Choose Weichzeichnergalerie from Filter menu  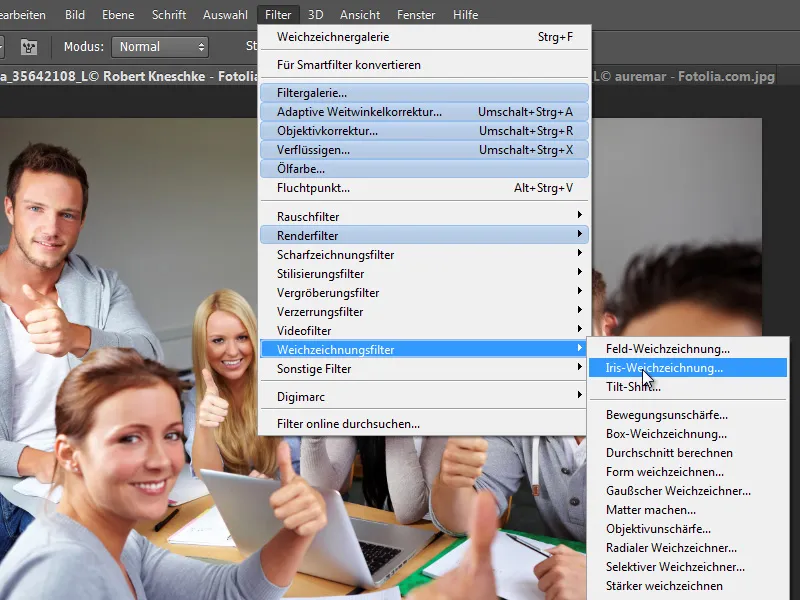pyautogui.click(x=424, y=37)
